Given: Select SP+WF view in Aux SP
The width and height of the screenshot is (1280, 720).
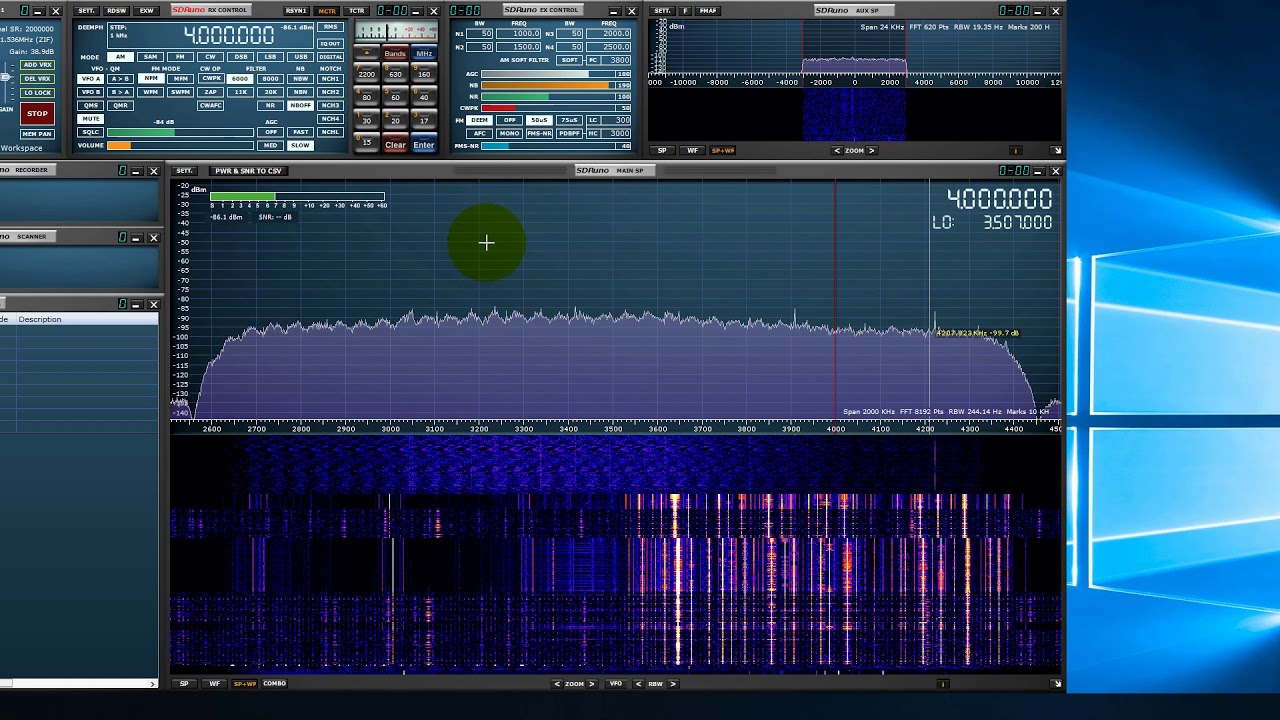Looking at the screenshot, I should [x=722, y=151].
